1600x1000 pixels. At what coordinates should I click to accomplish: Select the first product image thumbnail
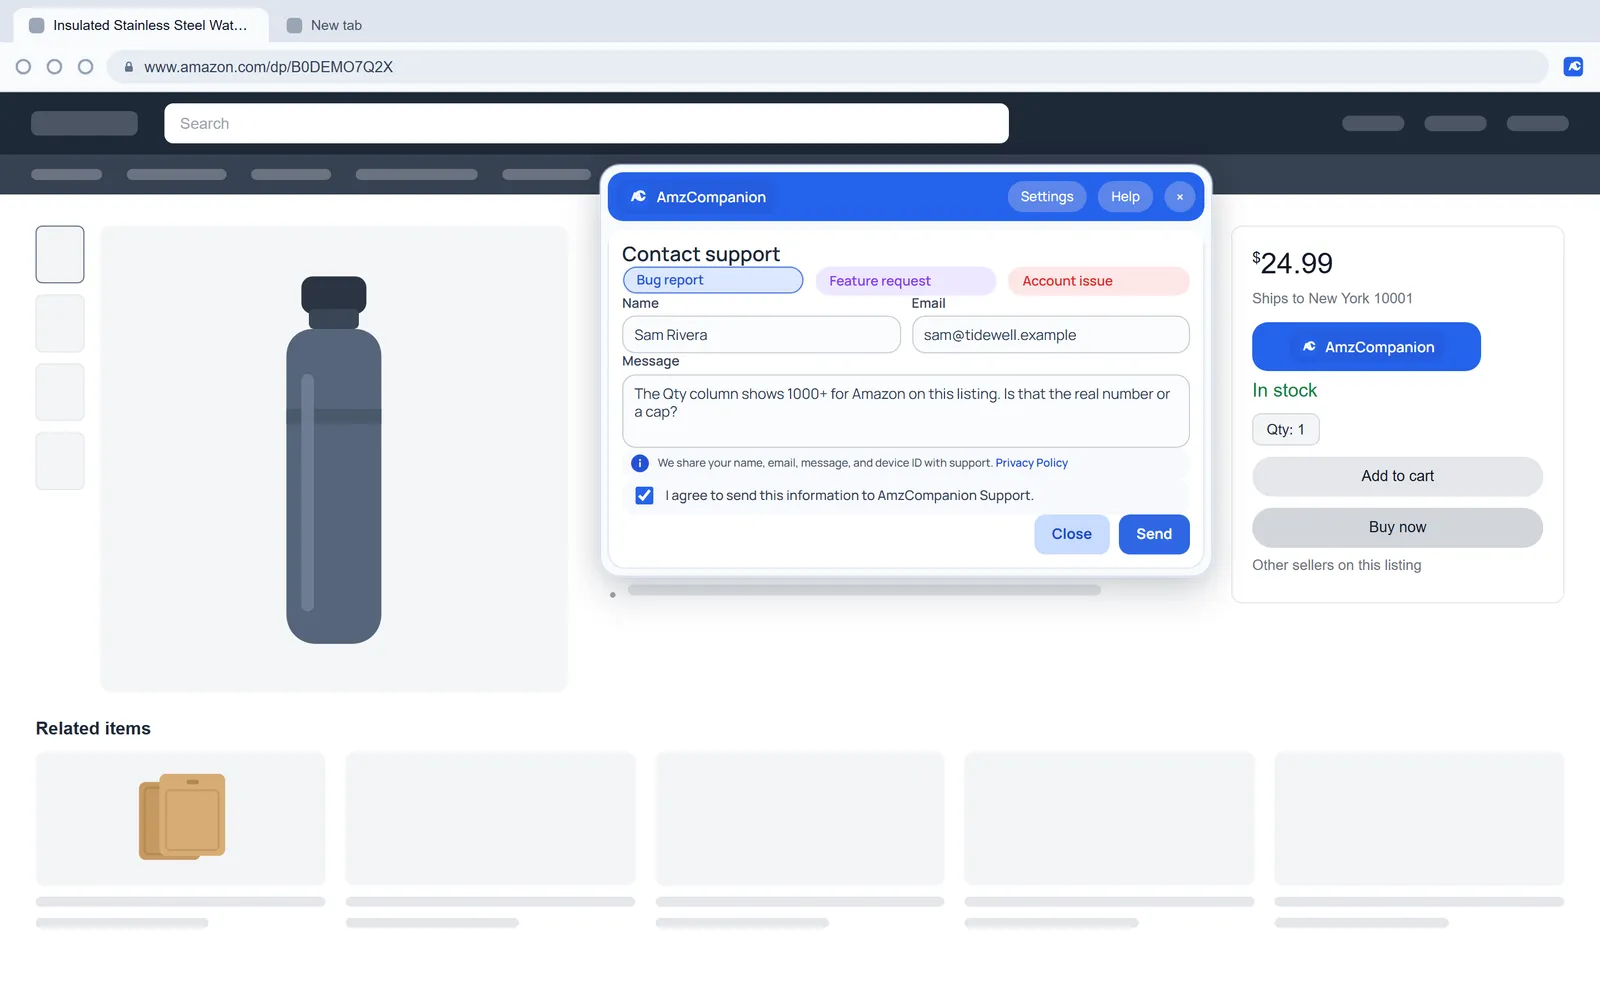pos(60,254)
